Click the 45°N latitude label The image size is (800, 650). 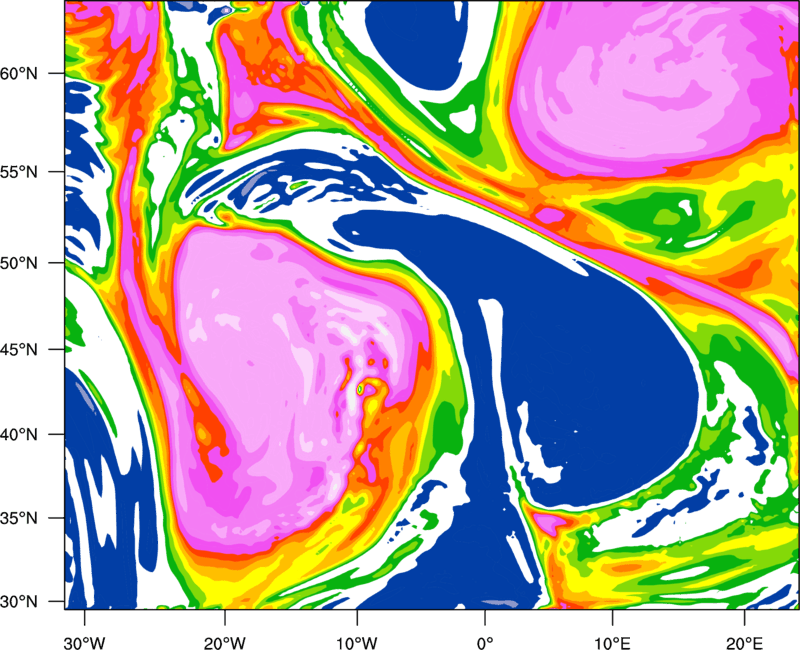[19, 349]
